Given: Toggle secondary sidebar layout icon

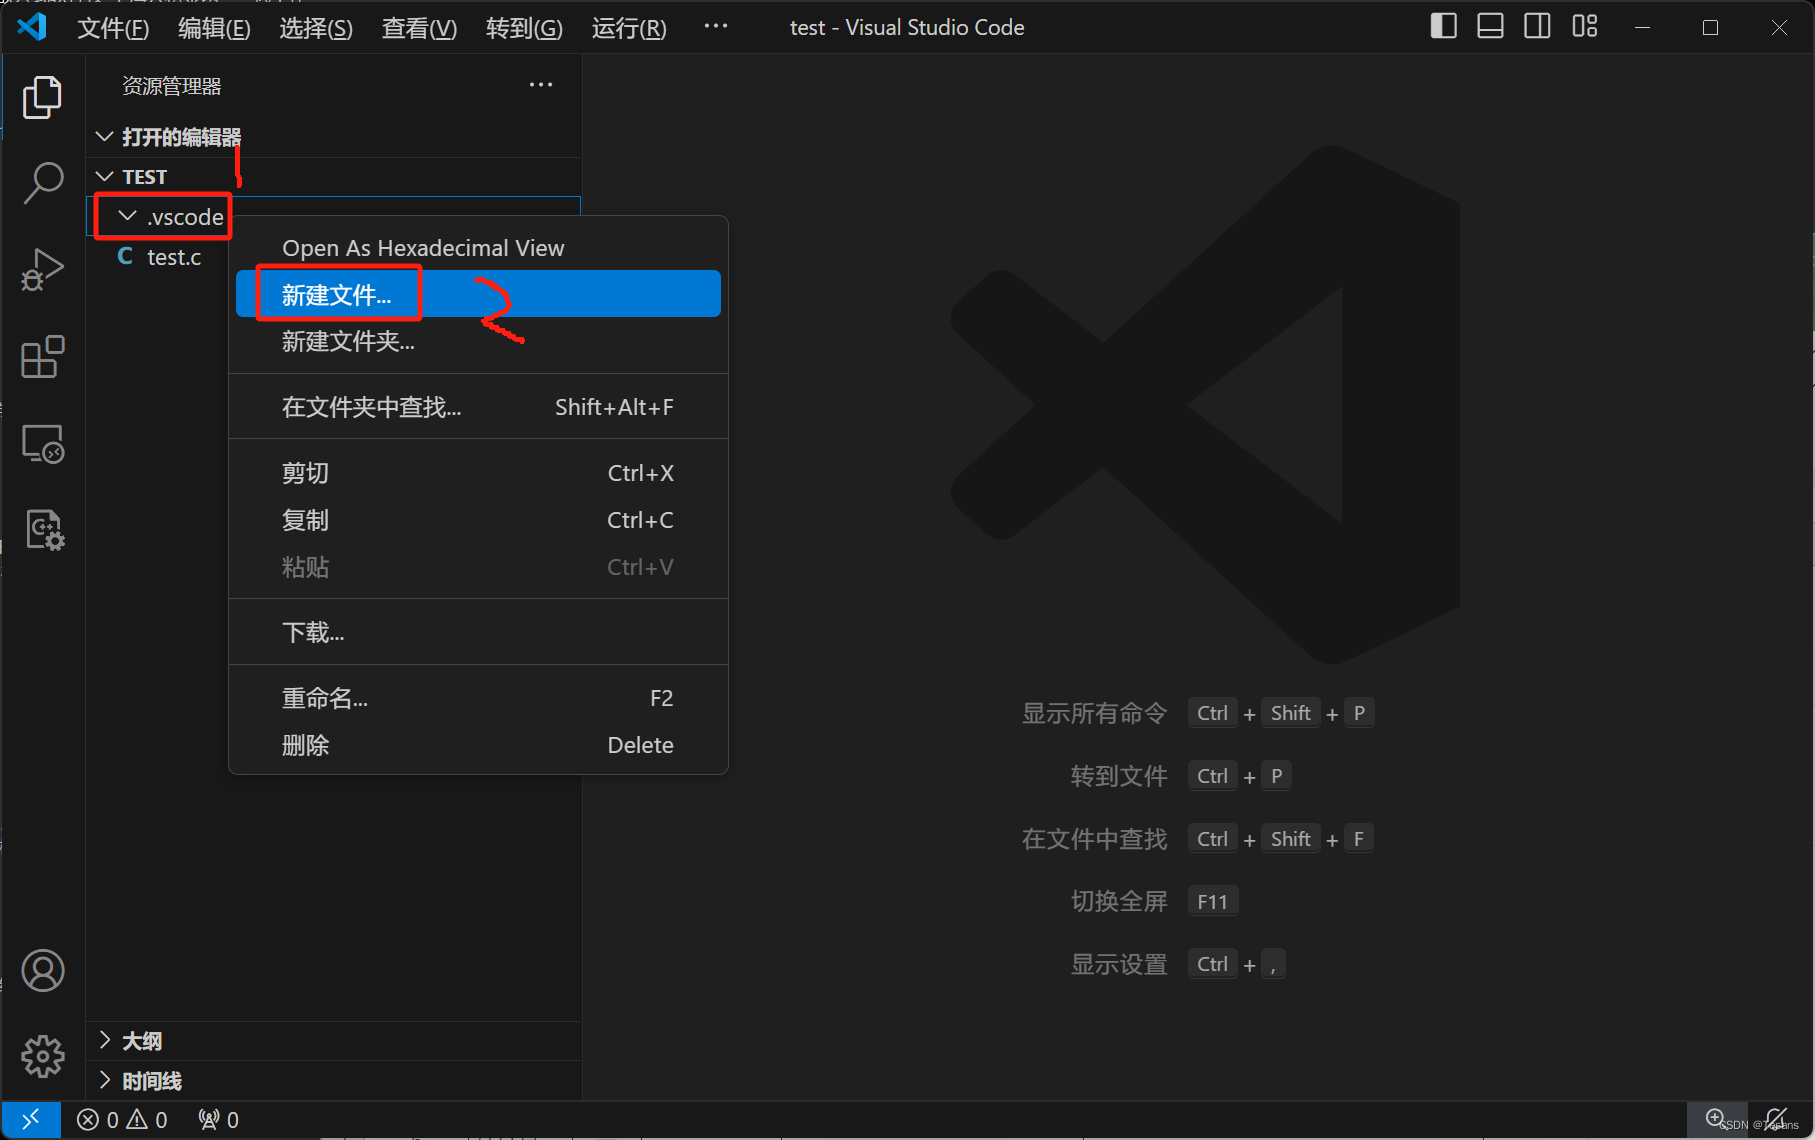Looking at the screenshot, I should coord(1537,27).
